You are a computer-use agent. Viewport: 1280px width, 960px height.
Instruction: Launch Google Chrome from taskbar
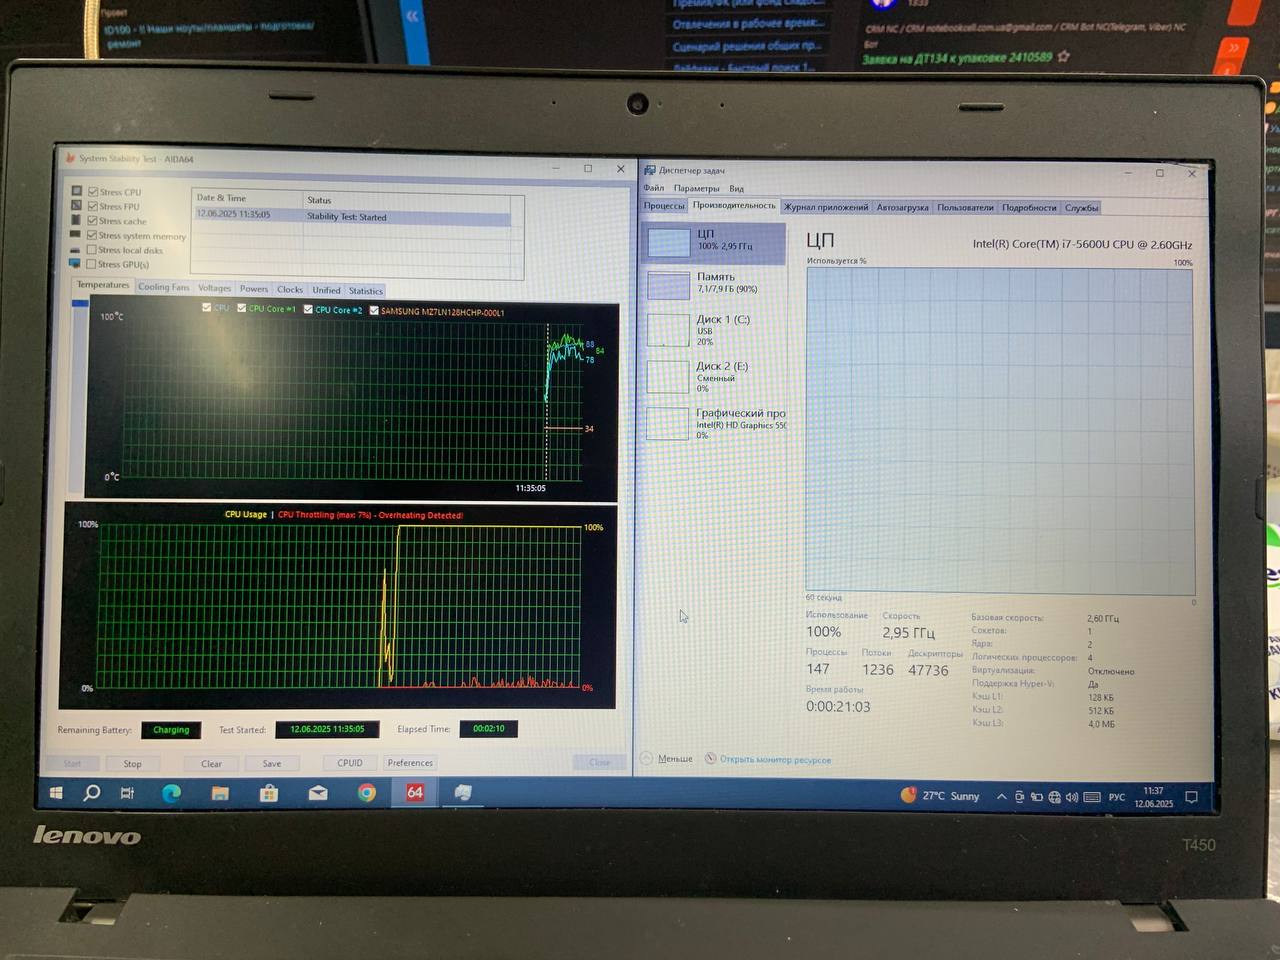click(x=367, y=793)
